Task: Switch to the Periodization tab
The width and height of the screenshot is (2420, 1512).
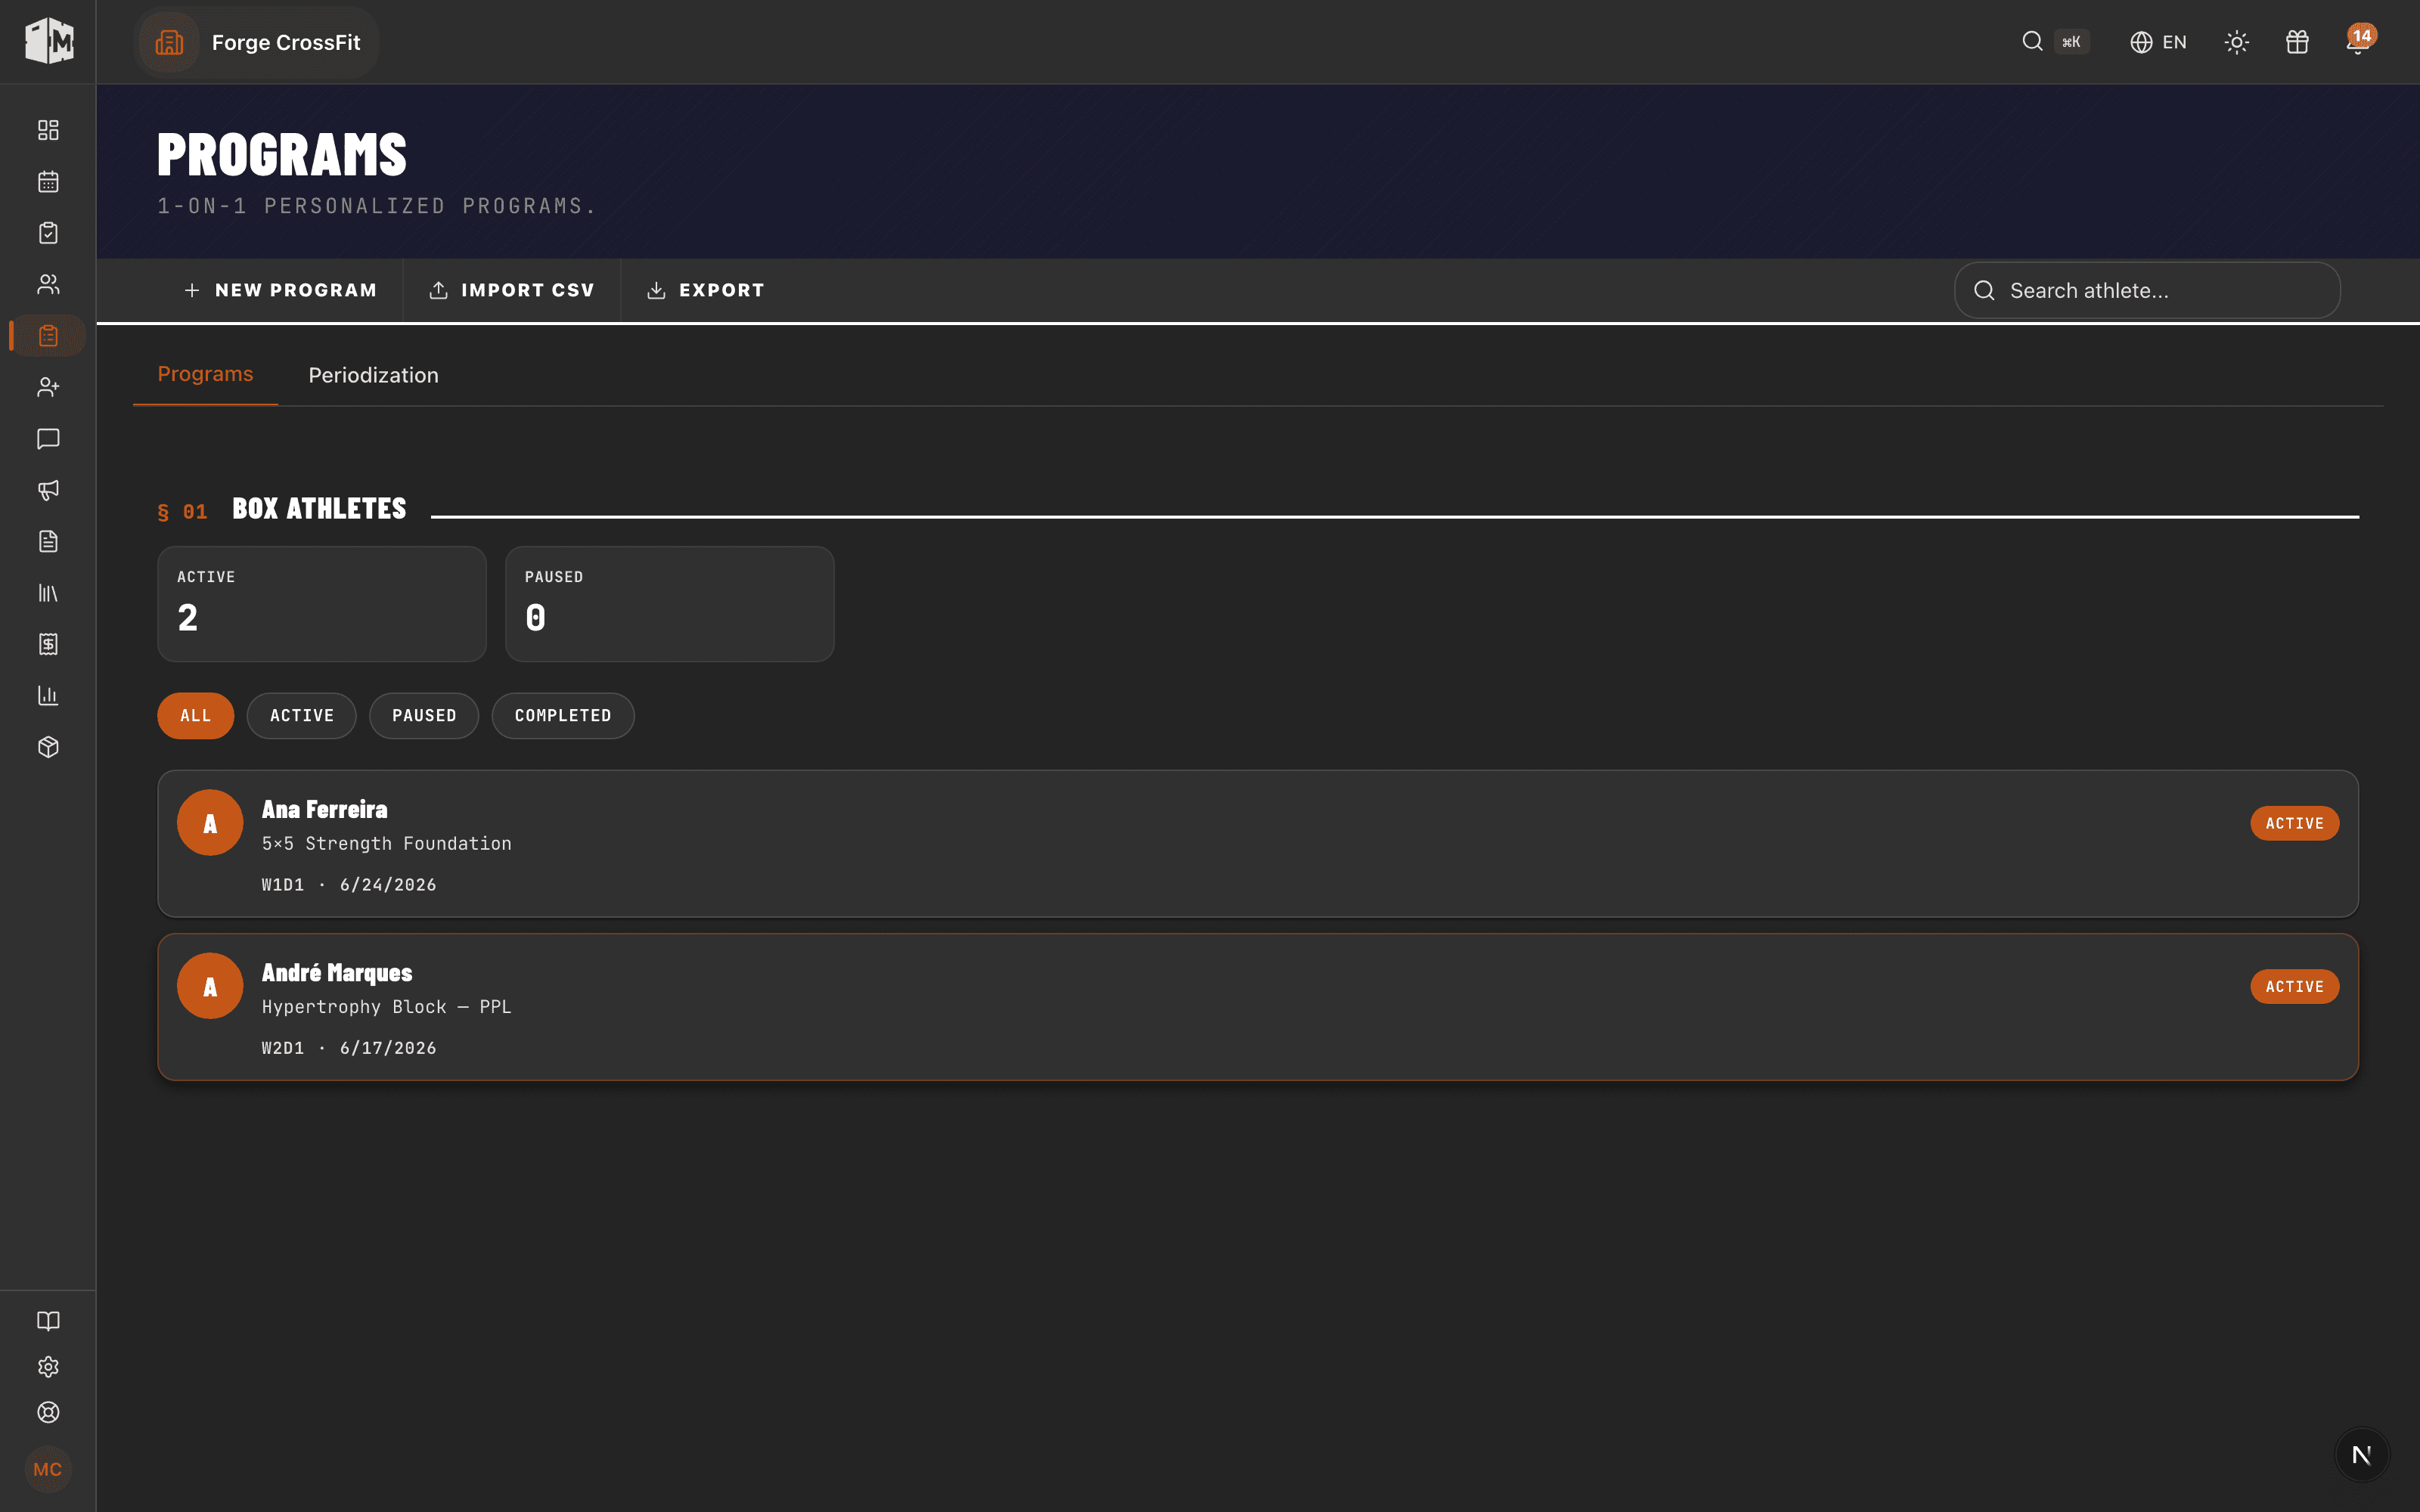Action: point(373,375)
